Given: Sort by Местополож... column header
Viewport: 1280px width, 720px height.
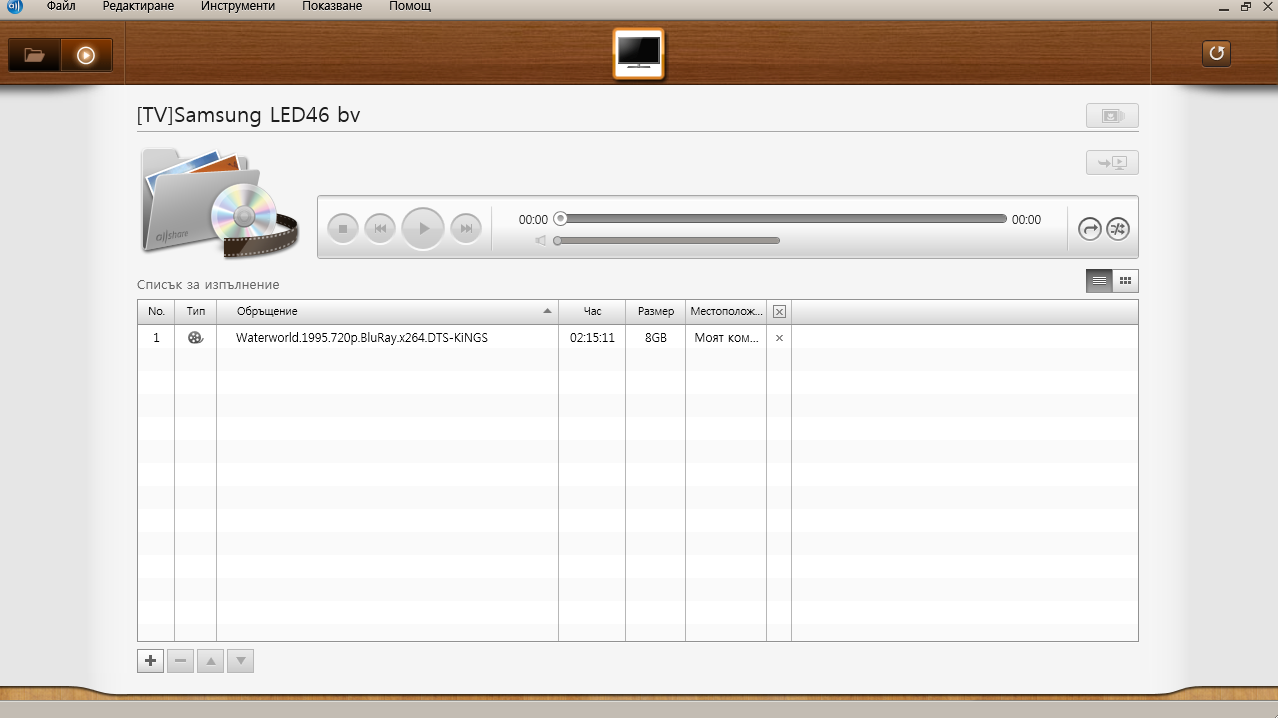Looking at the screenshot, I should click(x=726, y=312).
